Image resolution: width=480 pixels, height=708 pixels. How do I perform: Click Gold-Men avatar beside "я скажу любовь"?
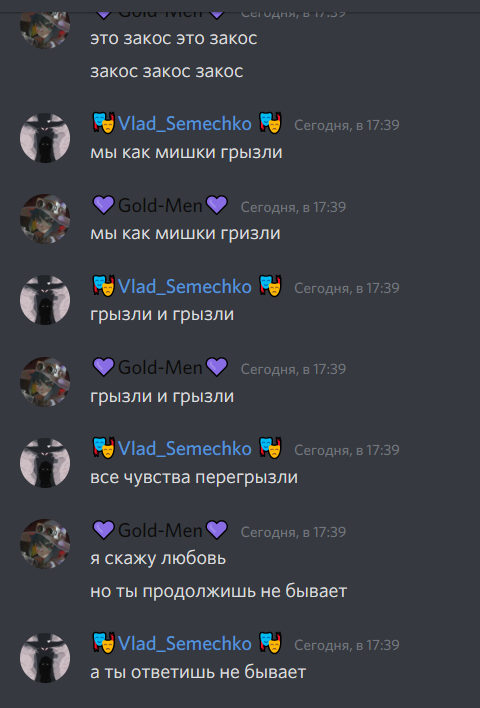click(45, 544)
